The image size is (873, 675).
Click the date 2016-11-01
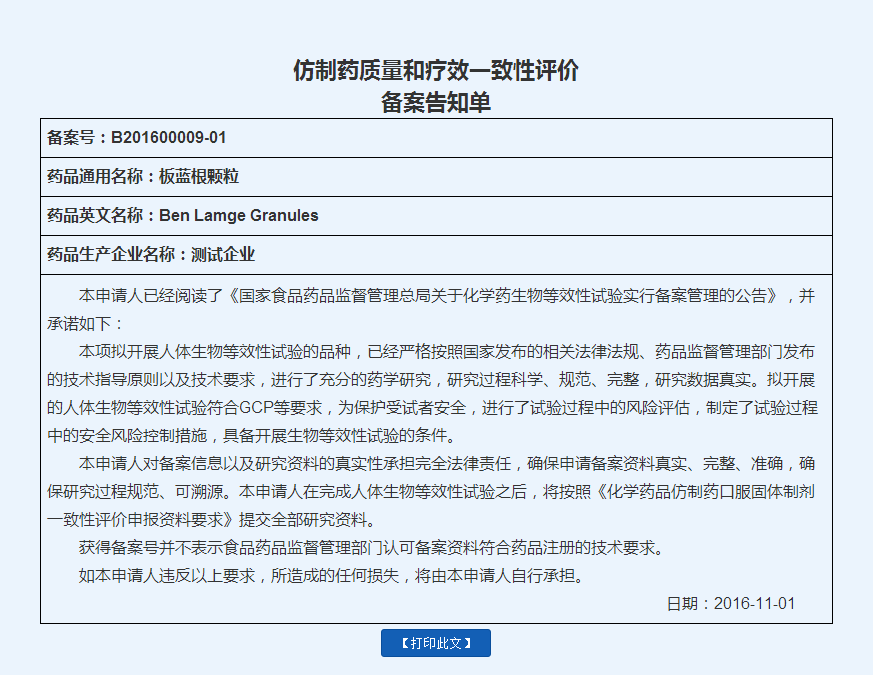(754, 604)
